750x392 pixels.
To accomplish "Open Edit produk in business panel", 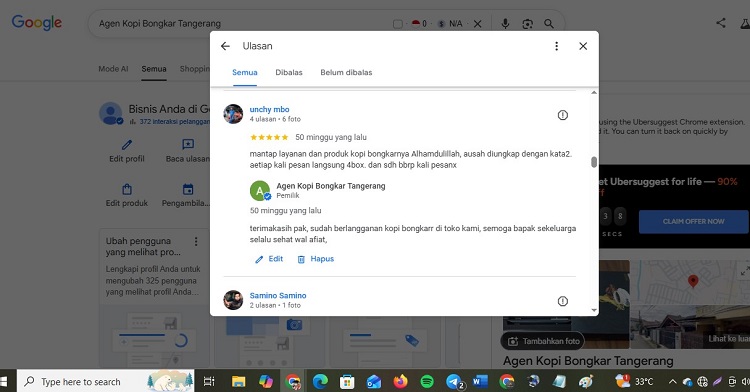I will click(127, 196).
